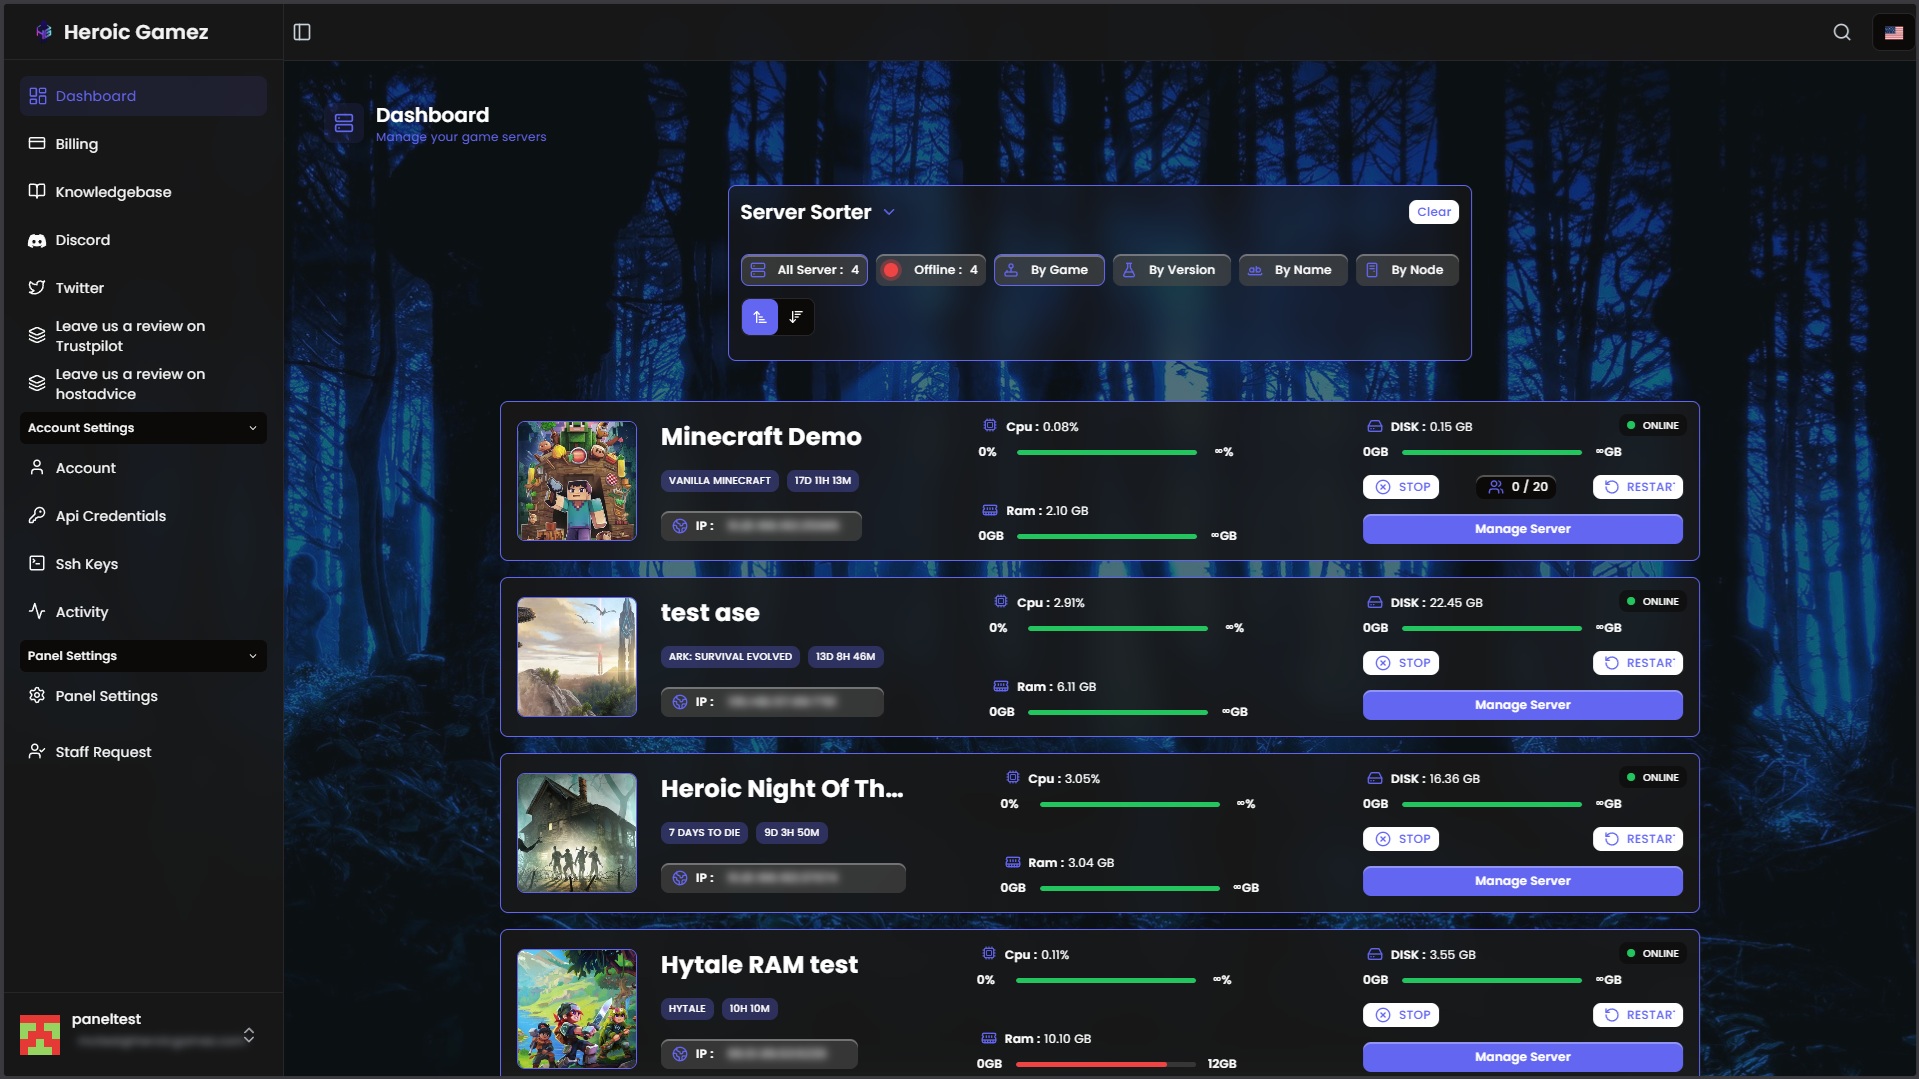The width and height of the screenshot is (1919, 1079).
Task: Toggle the Offline servers filter
Action: click(x=931, y=270)
